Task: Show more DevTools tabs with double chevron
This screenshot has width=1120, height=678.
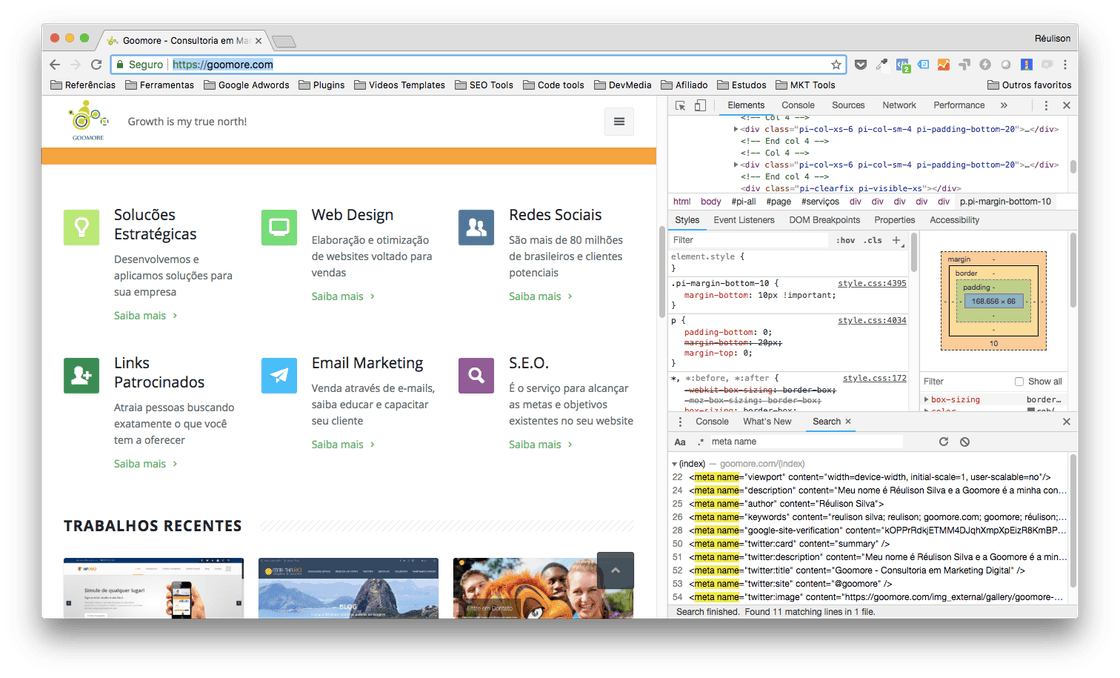Action: point(1003,105)
